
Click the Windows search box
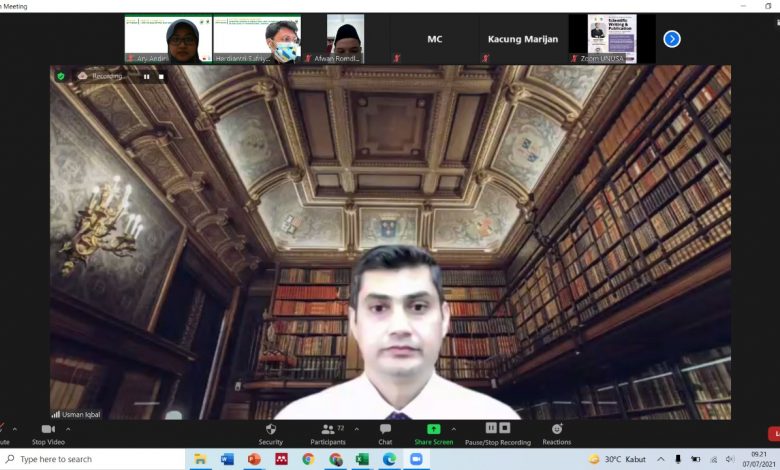[95, 459]
